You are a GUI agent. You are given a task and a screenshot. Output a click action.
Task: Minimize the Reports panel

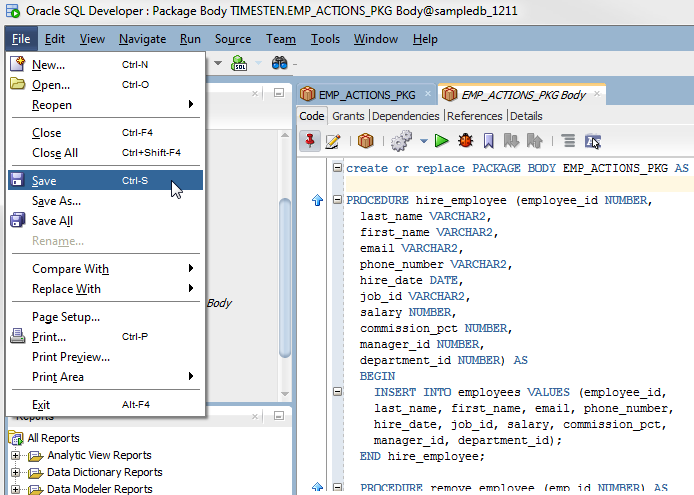(279, 416)
